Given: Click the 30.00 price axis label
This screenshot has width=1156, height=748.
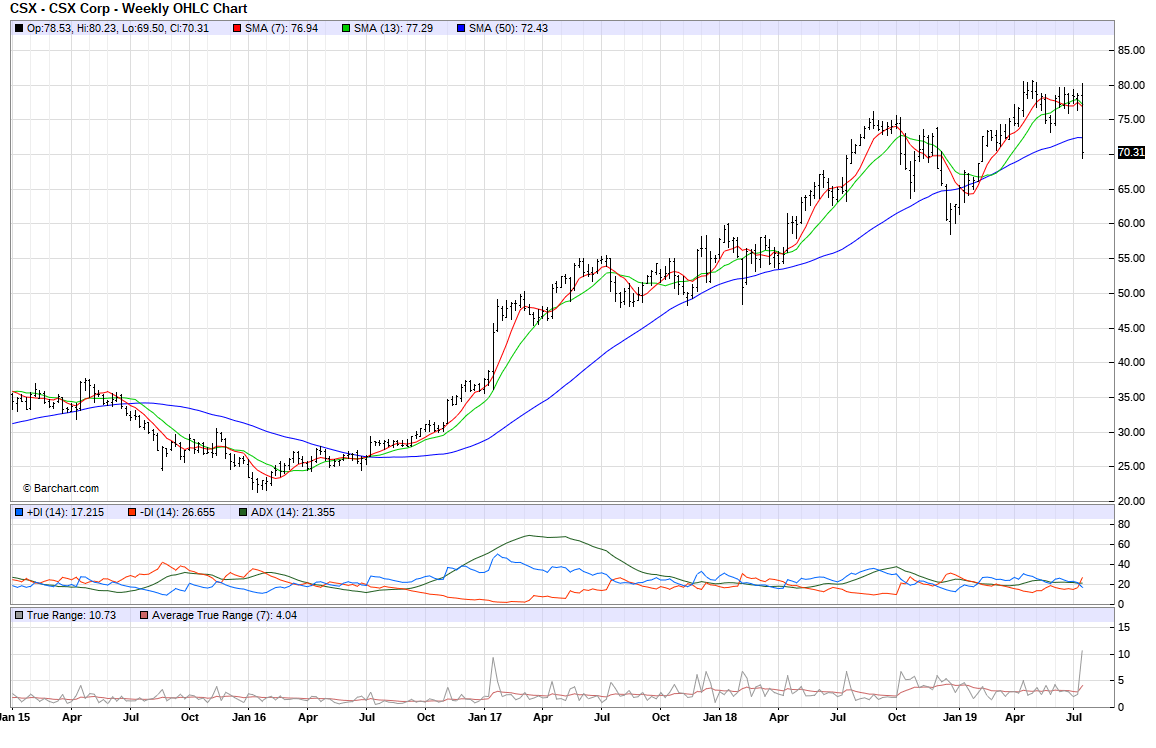Looking at the screenshot, I should [1131, 432].
